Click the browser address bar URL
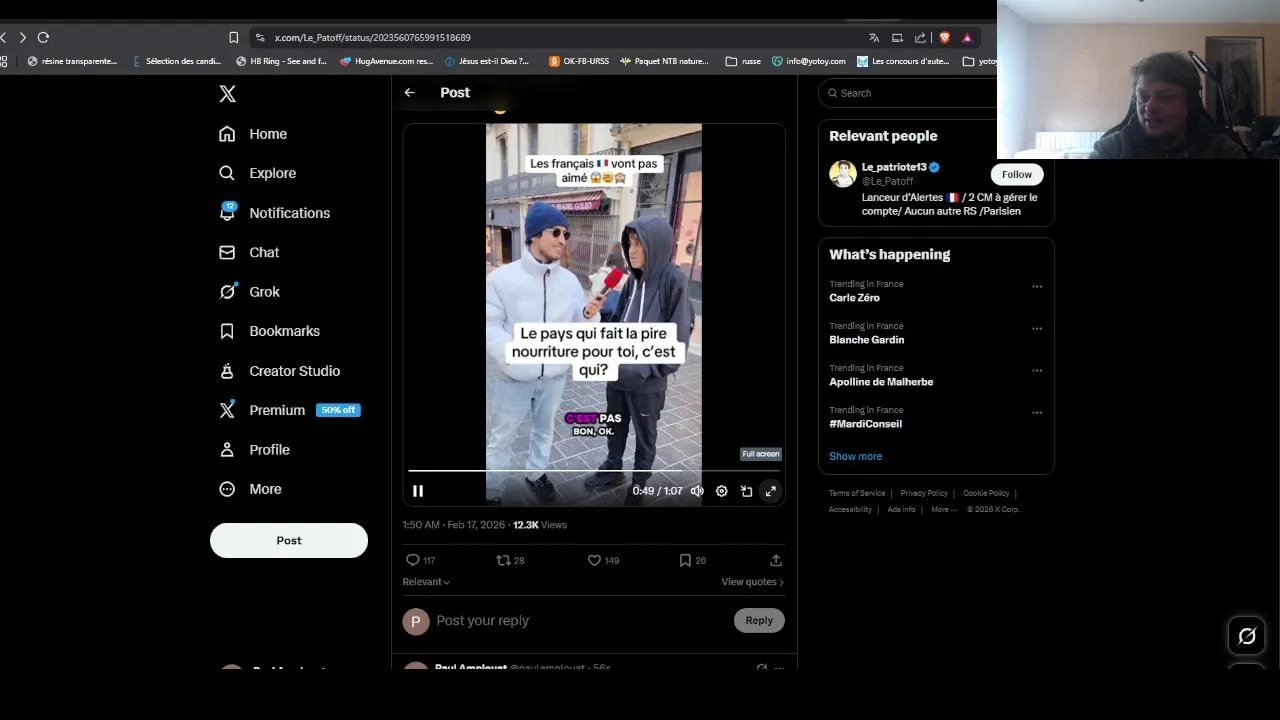The width and height of the screenshot is (1280, 720). (x=372, y=37)
